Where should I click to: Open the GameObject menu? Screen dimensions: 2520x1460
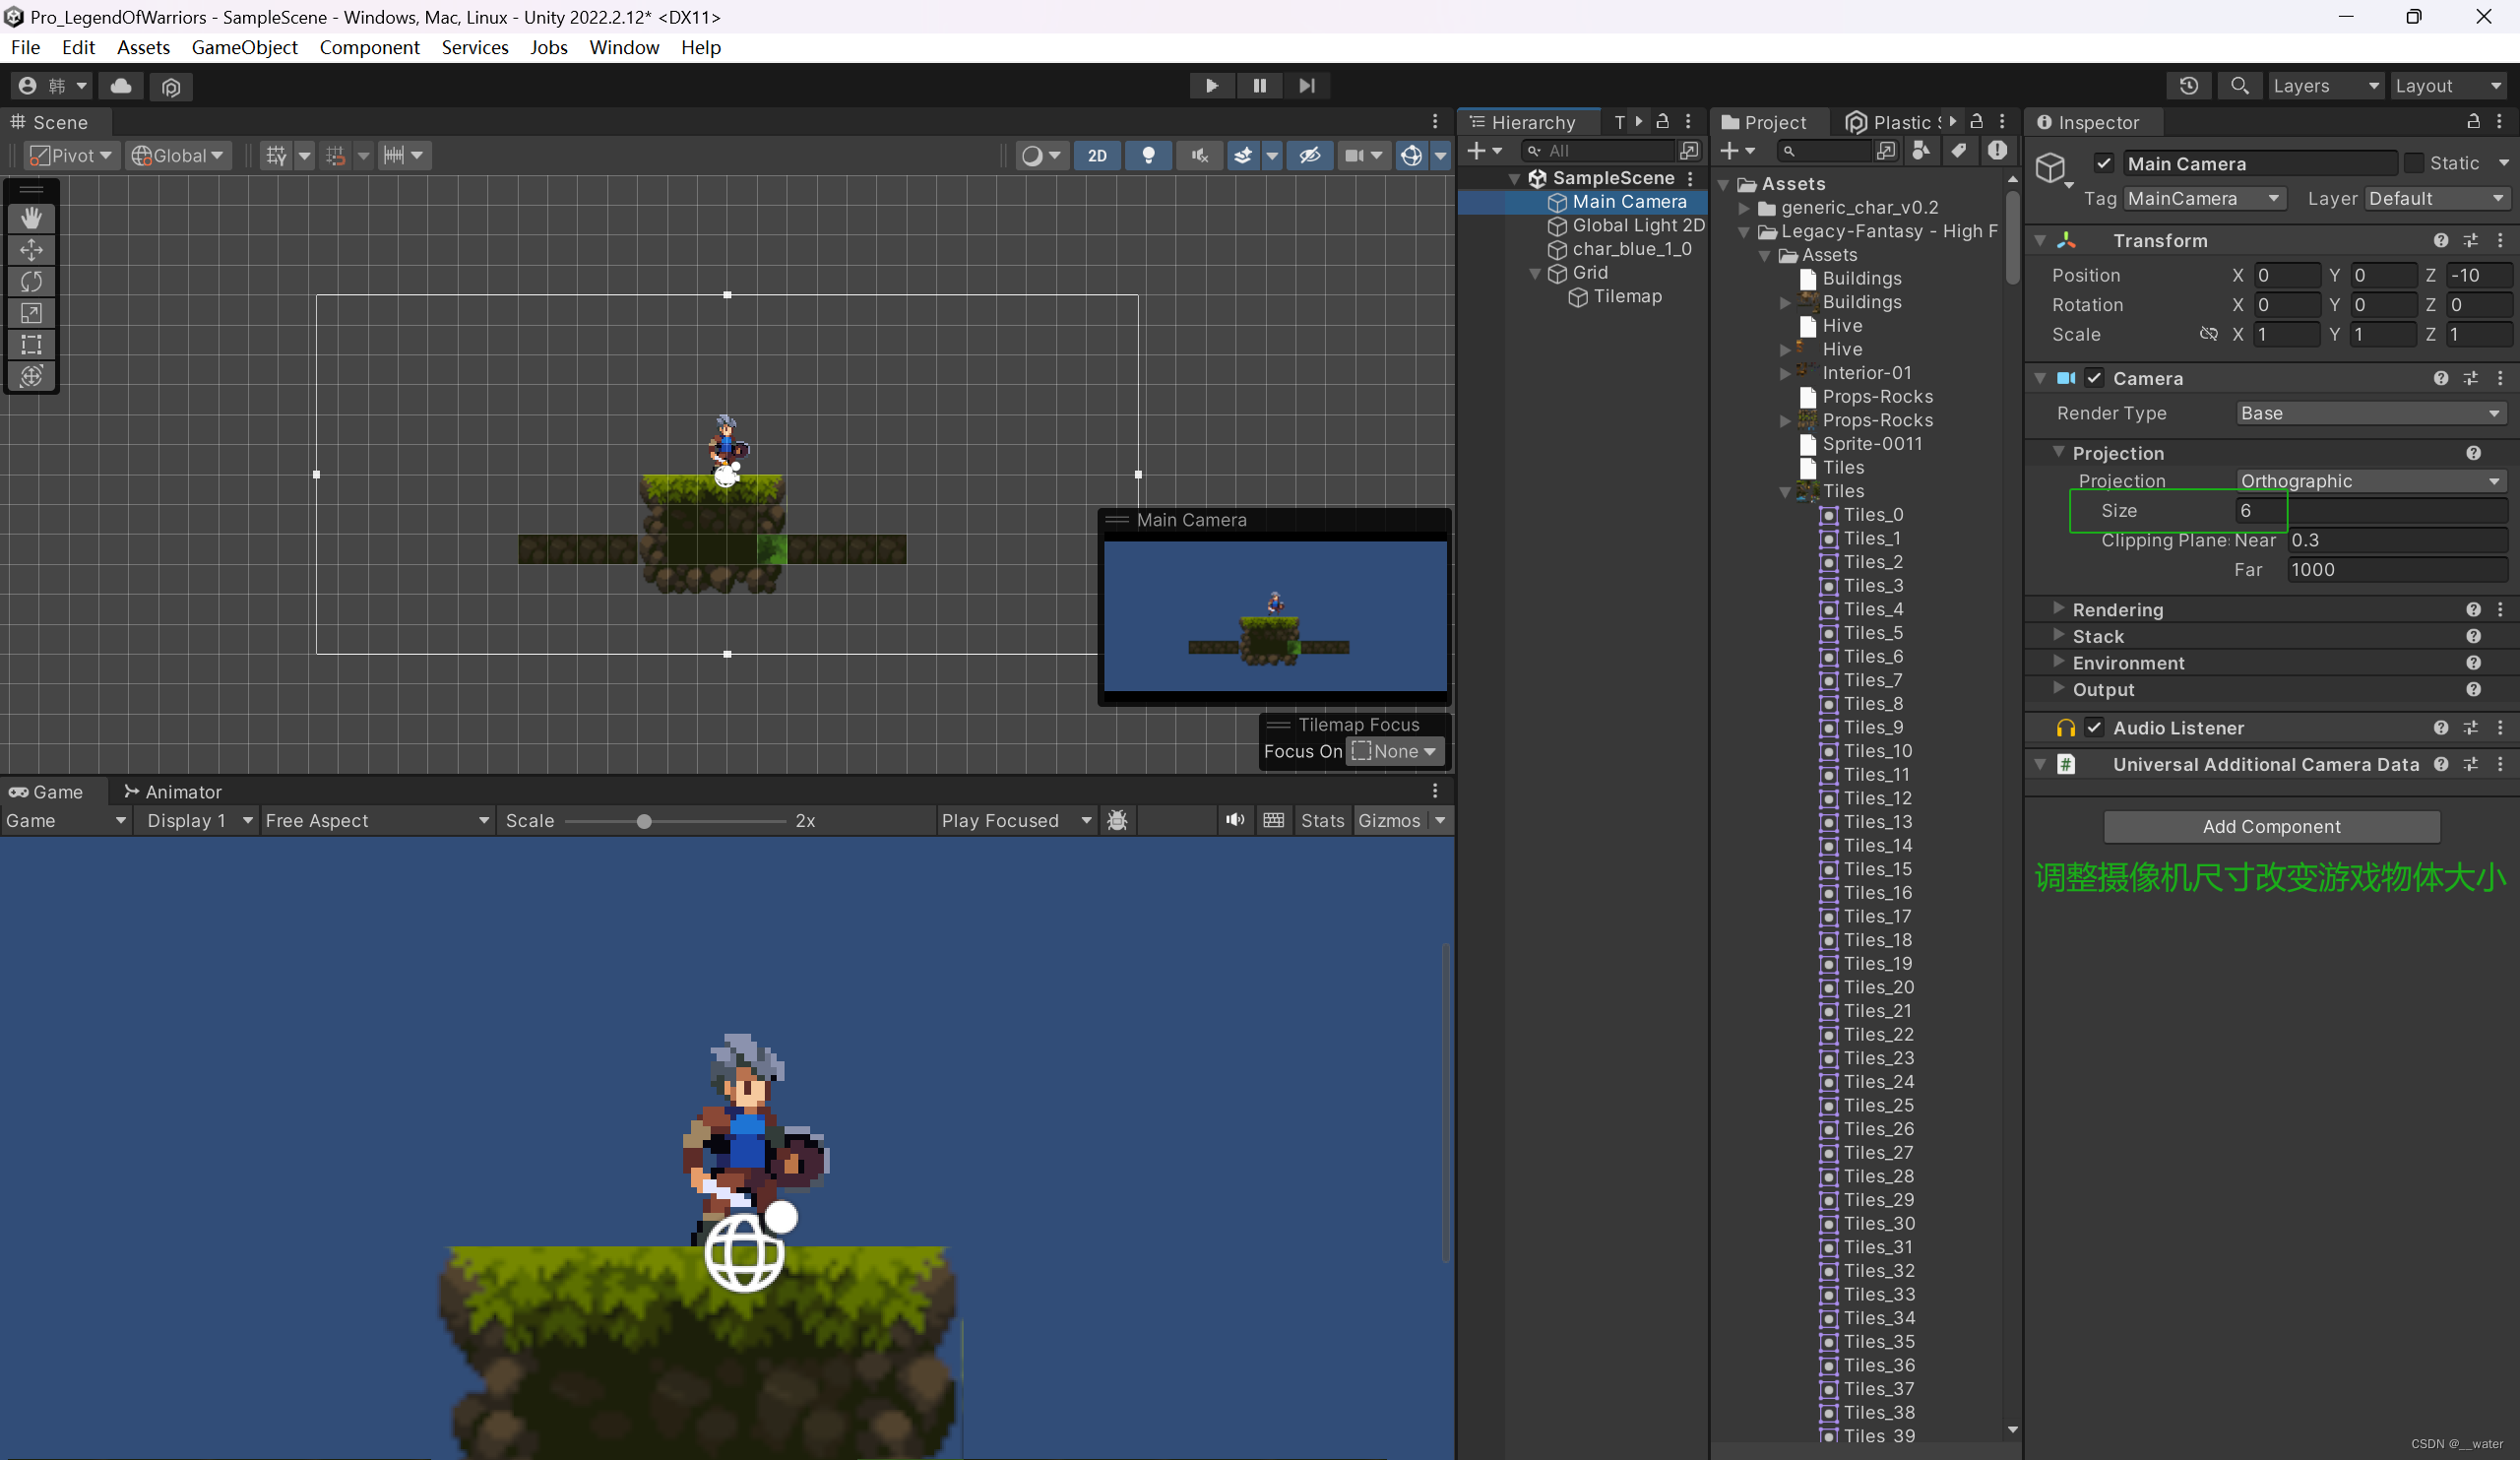[x=244, y=47]
